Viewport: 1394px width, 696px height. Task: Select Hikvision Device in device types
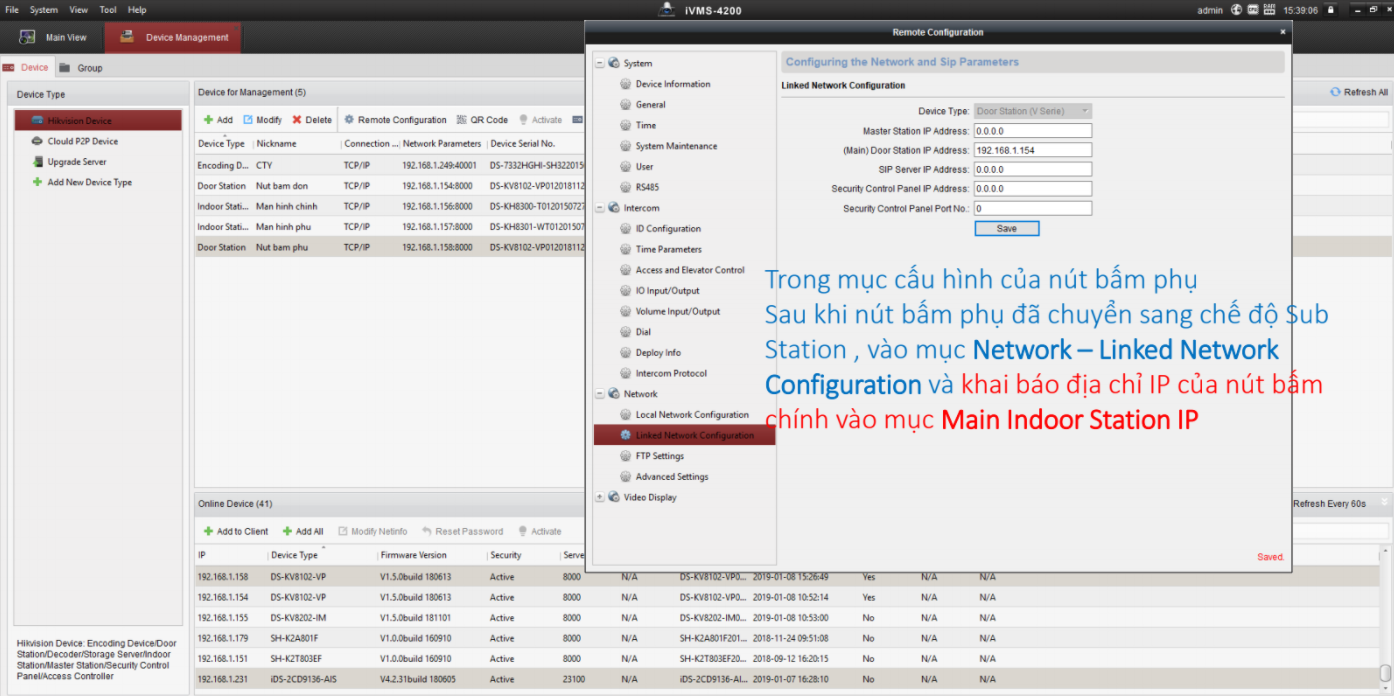tap(98, 121)
